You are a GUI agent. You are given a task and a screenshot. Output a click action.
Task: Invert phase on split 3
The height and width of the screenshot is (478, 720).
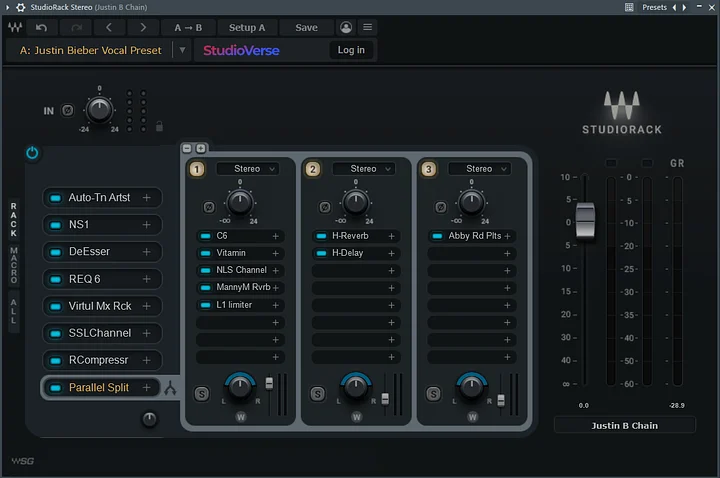(x=441, y=207)
